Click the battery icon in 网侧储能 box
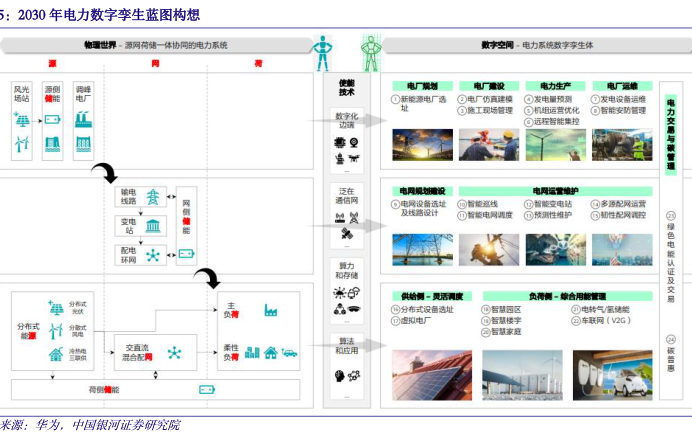Image resolution: width=692 pixels, height=442 pixels. click(x=186, y=254)
